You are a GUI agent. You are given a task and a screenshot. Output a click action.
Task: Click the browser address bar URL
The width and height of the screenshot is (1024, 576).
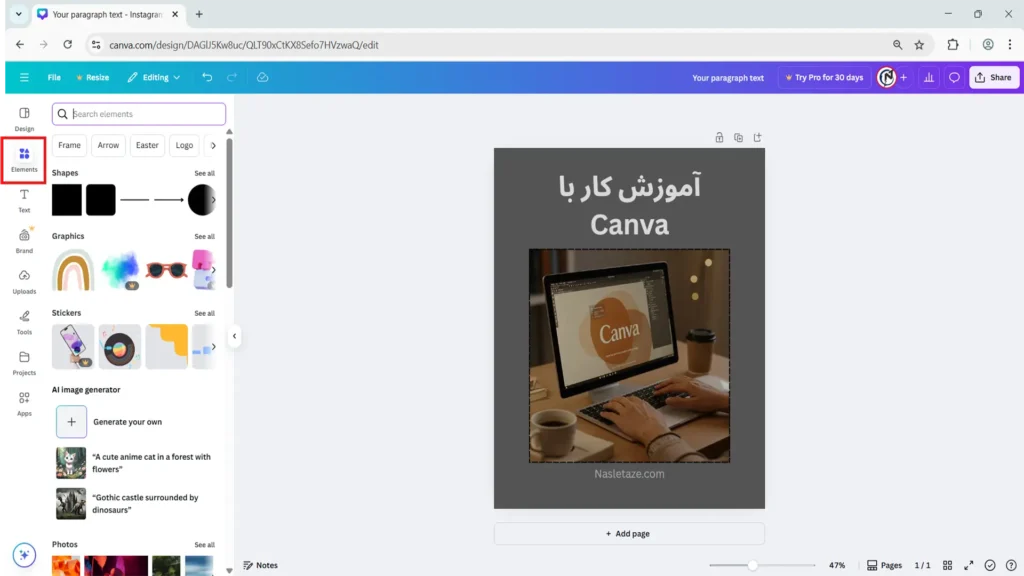point(244,45)
